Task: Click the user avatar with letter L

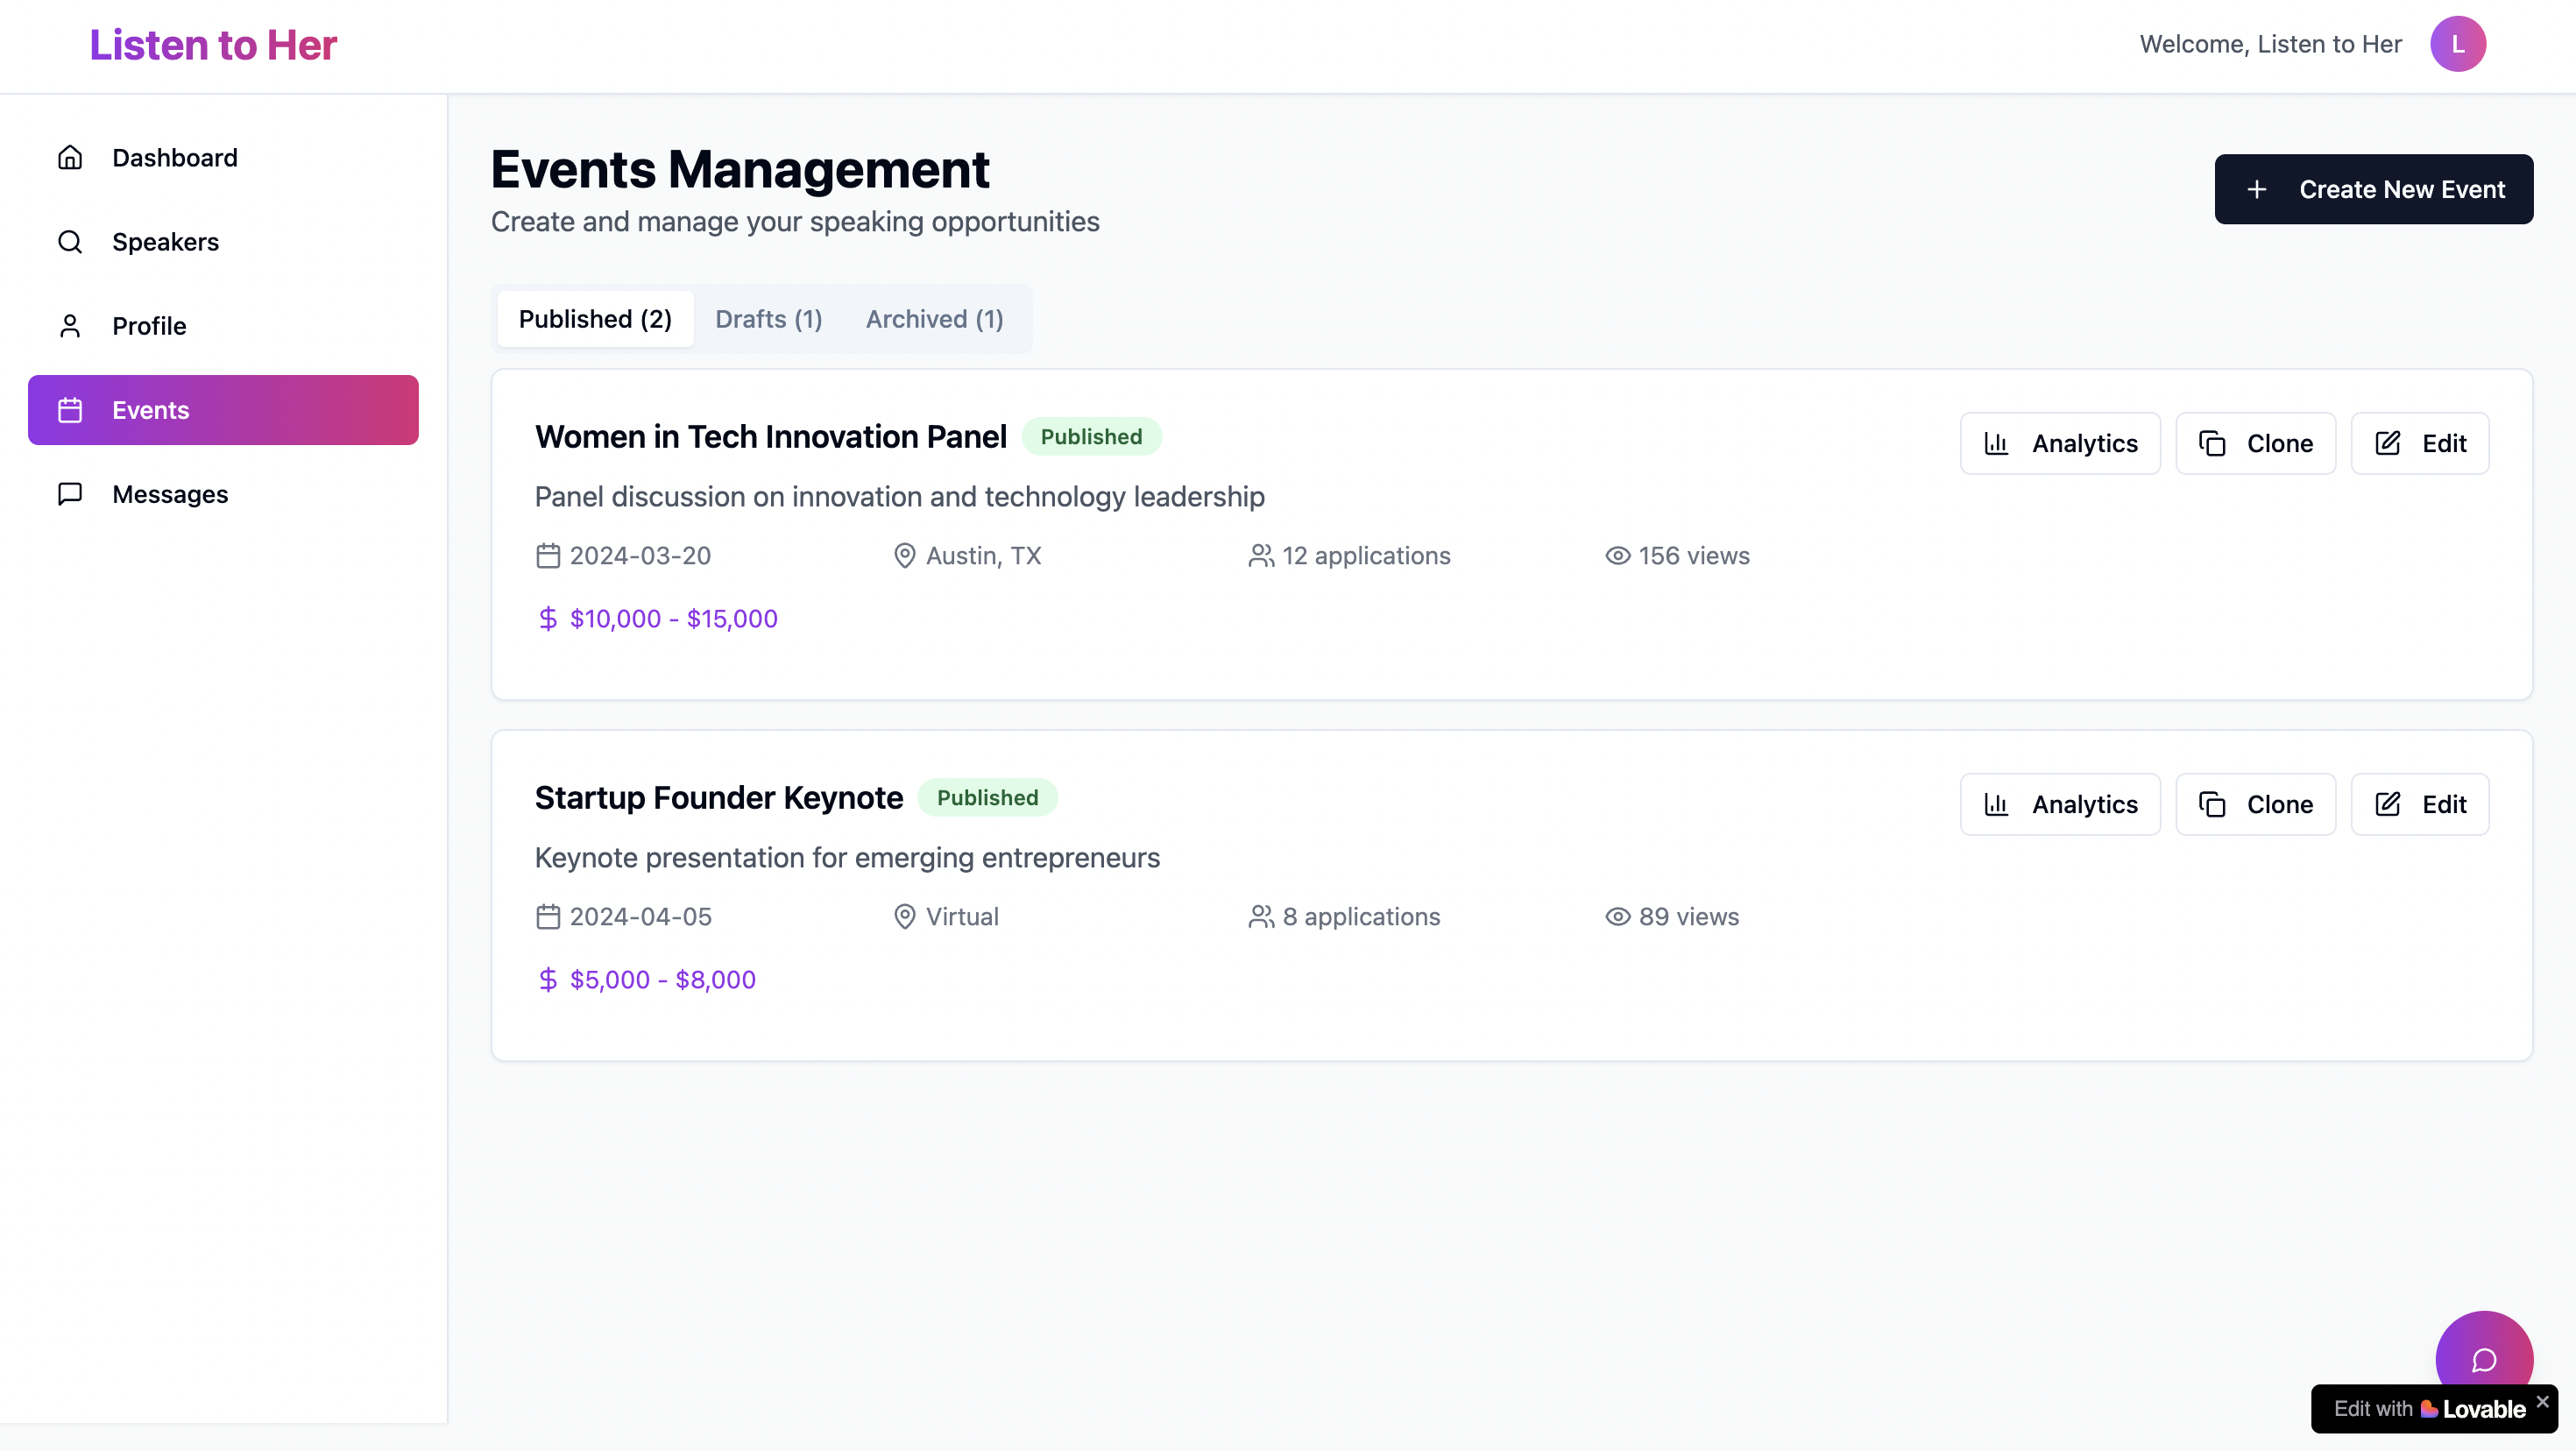Action: (x=2457, y=44)
